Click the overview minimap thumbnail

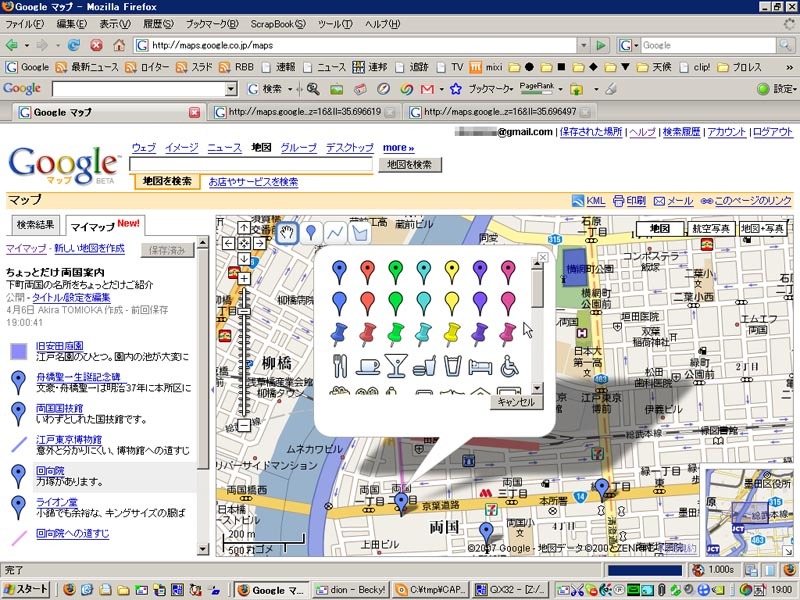[748, 512]
